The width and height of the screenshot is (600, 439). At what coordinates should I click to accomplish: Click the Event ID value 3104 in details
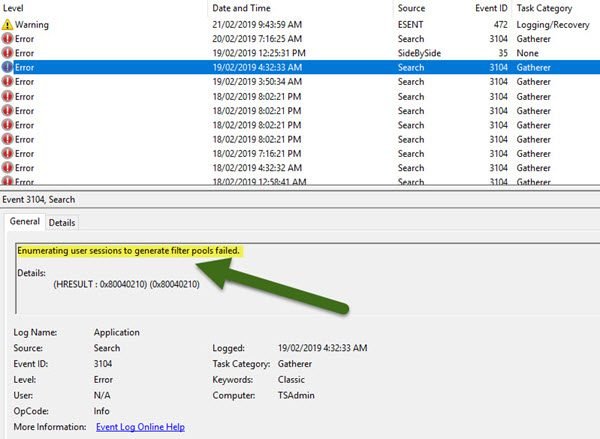(x=103, y=364)
